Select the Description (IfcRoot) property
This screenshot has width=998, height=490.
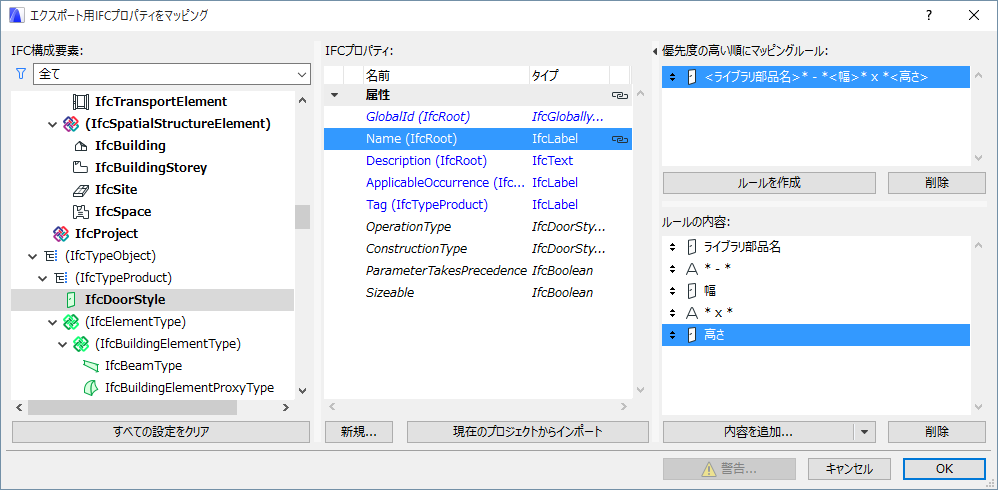pyautogui.click(x=426, y=161)
